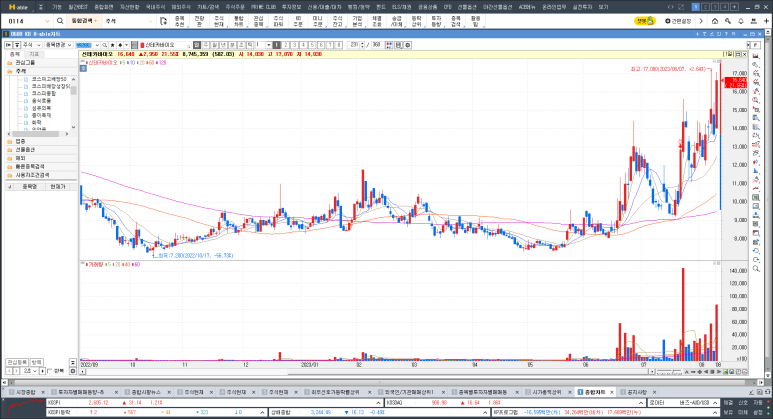Select chart layout slot 5 in chart toolbar

click(312, 45)
